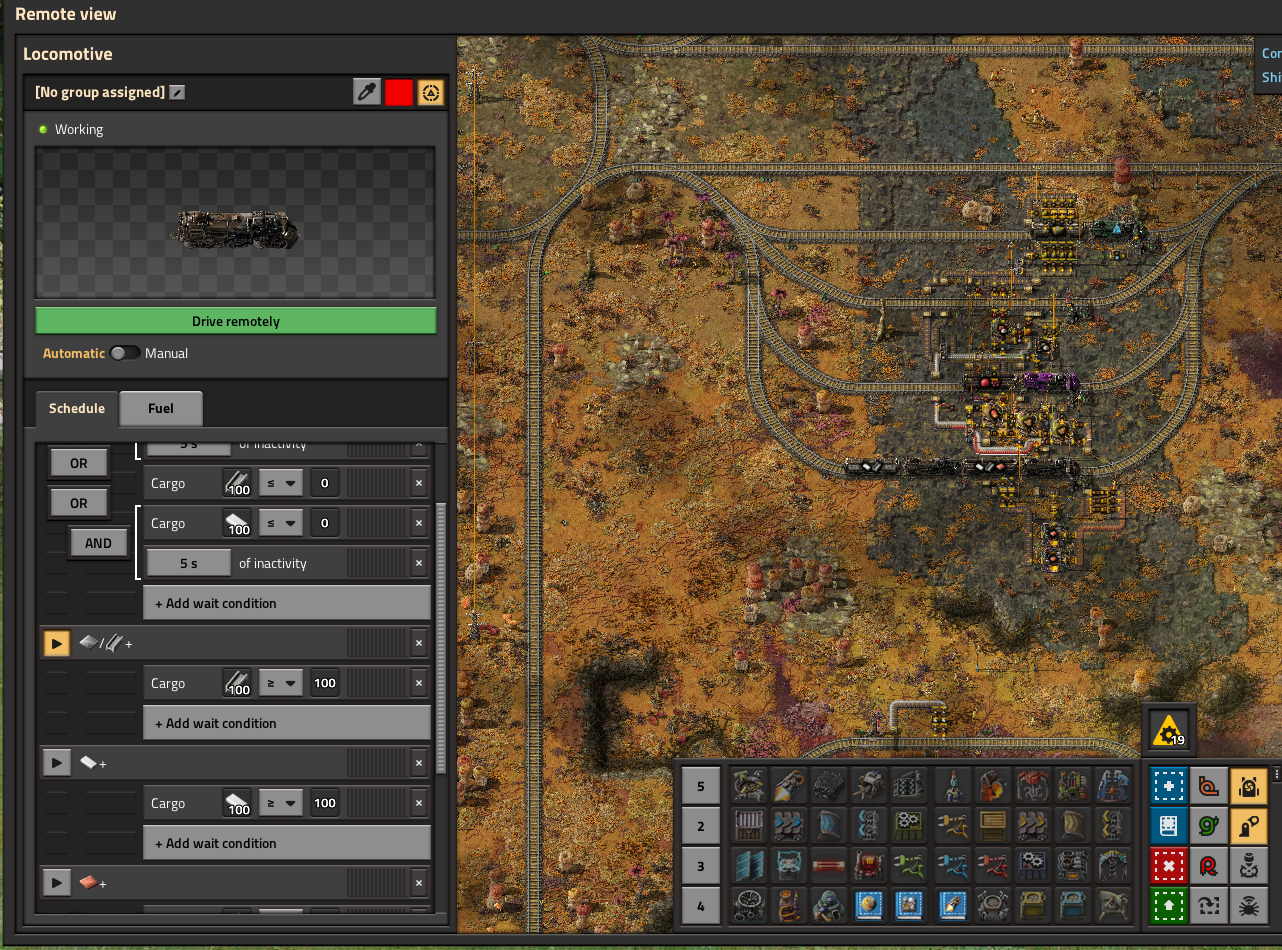Open the red locomotive color swatch
Screen dimensions: 1282x950
pyautogui.click(x=399, y=93)
